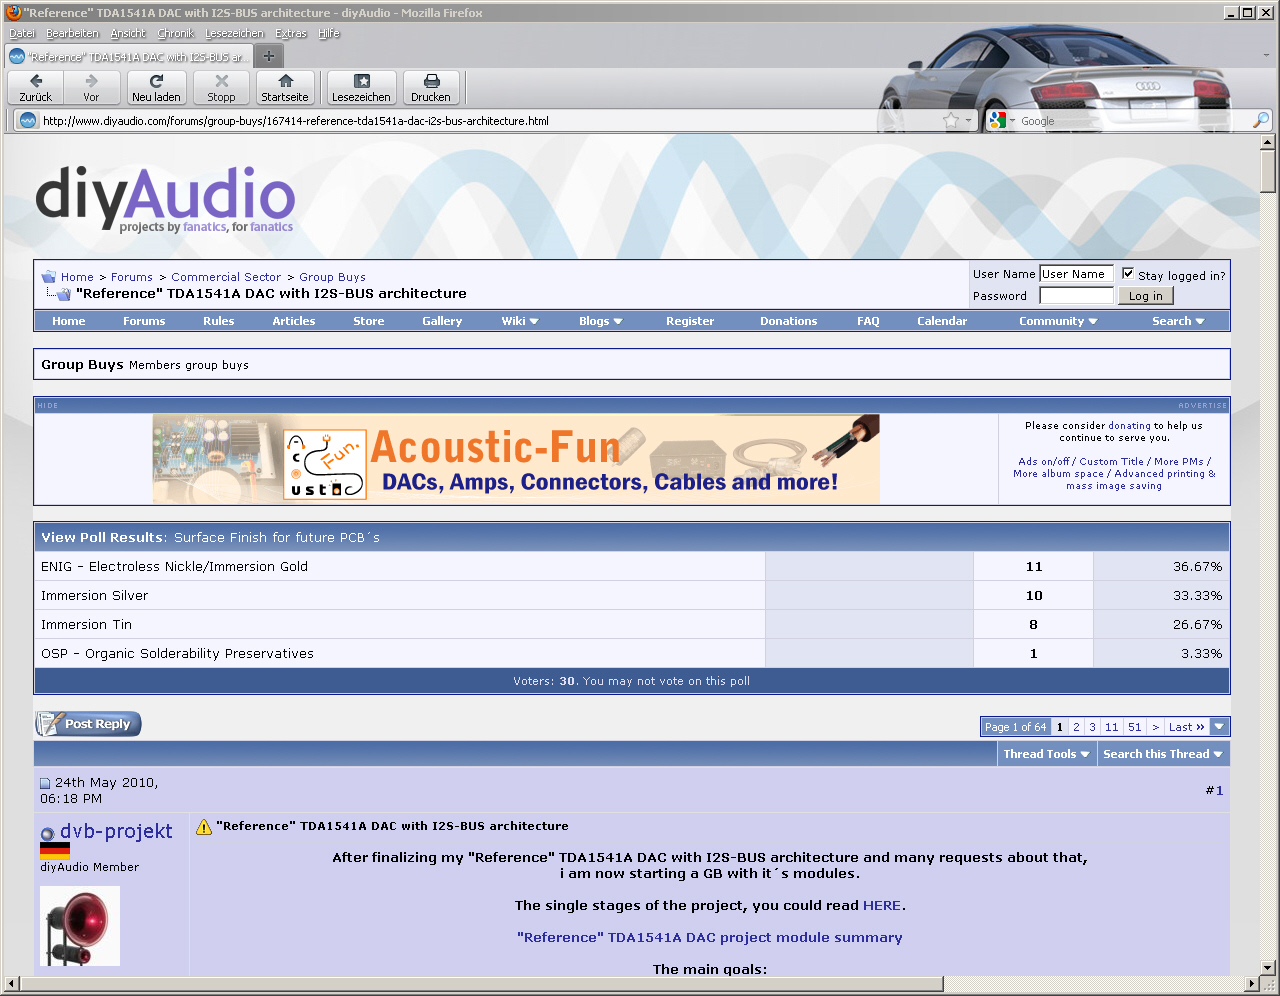This screenshot has width=1280, height=996.
Task: Click Articles in the navigation bar
Action: (294, 321)
